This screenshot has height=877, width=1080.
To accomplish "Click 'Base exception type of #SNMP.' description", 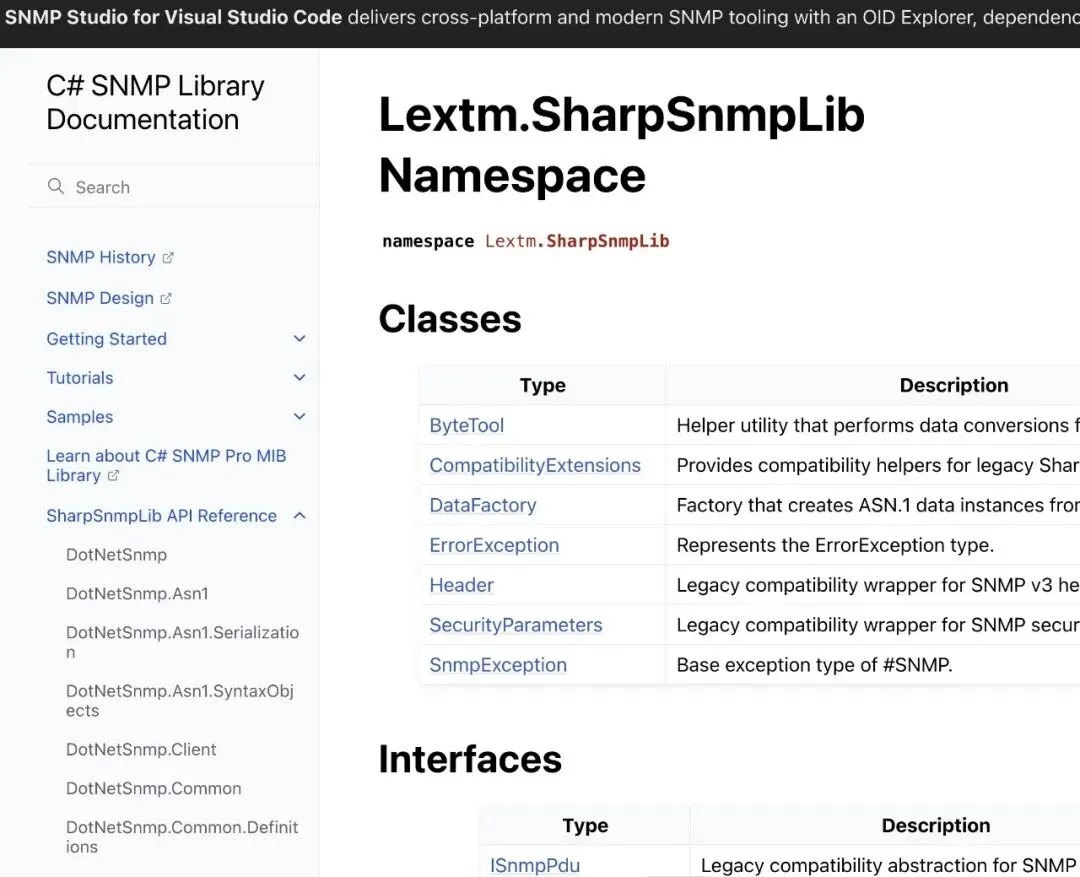I will point(815,665).
